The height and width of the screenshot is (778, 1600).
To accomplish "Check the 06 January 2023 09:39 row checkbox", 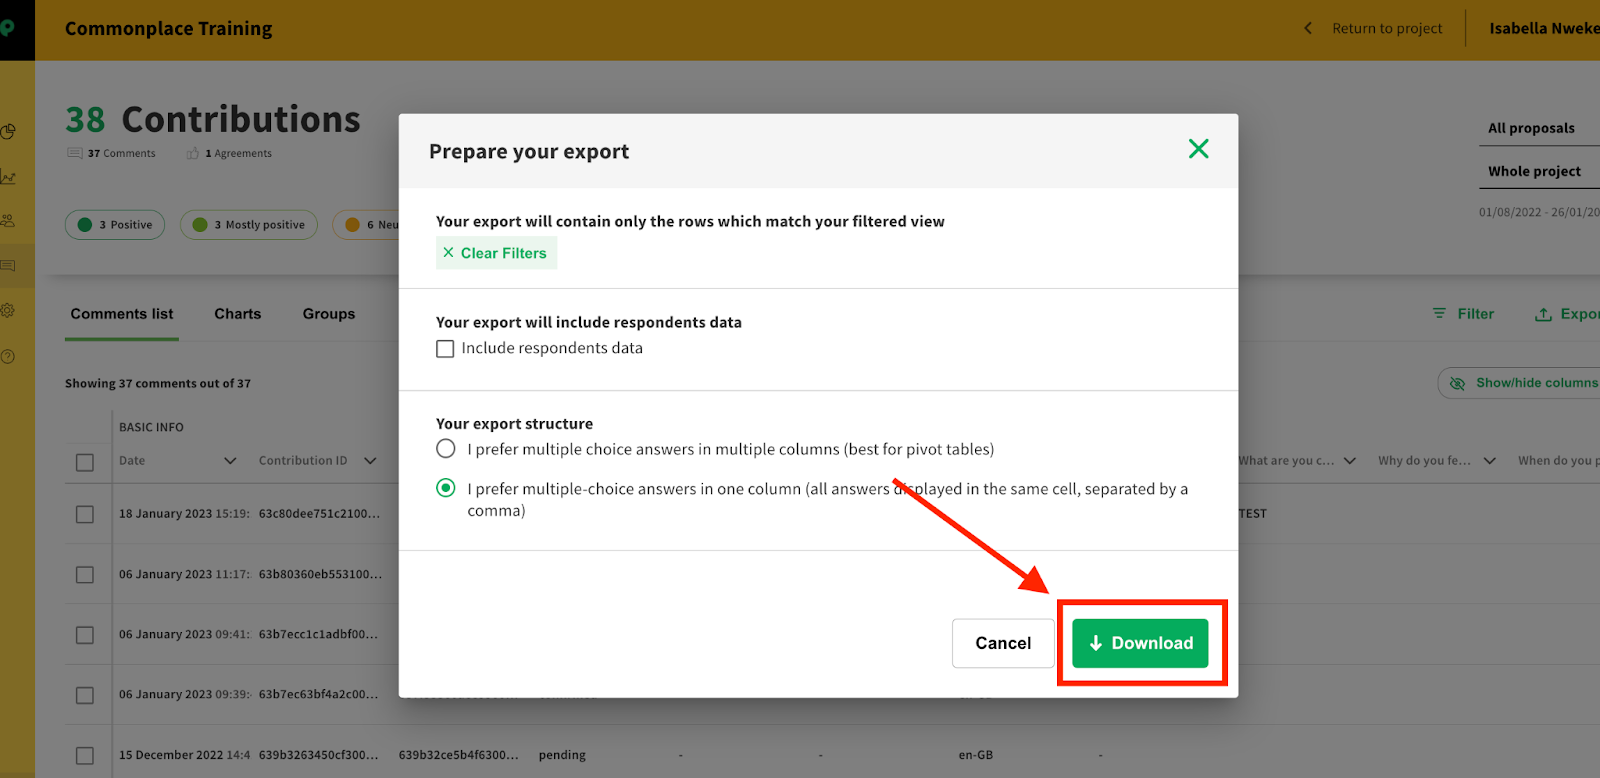I will [x=85, y=695].
